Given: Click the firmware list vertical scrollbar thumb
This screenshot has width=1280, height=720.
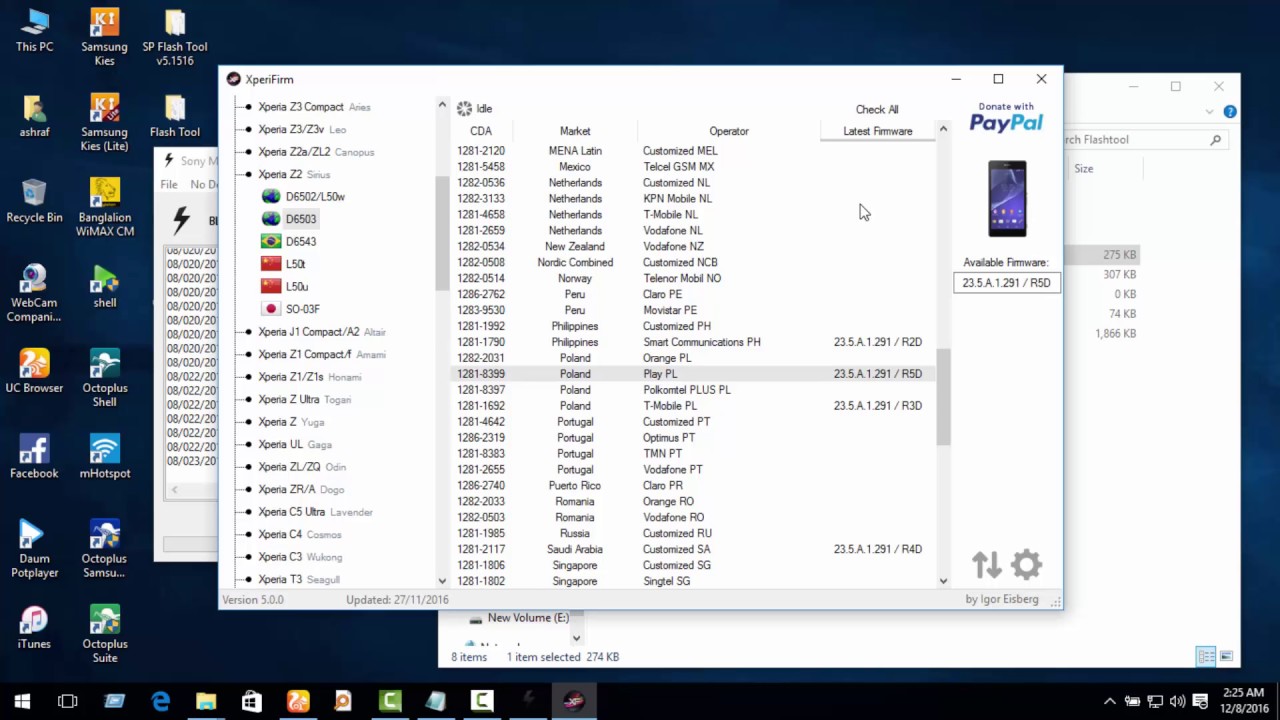Looking at the screenshot, I should coord(942,396).
